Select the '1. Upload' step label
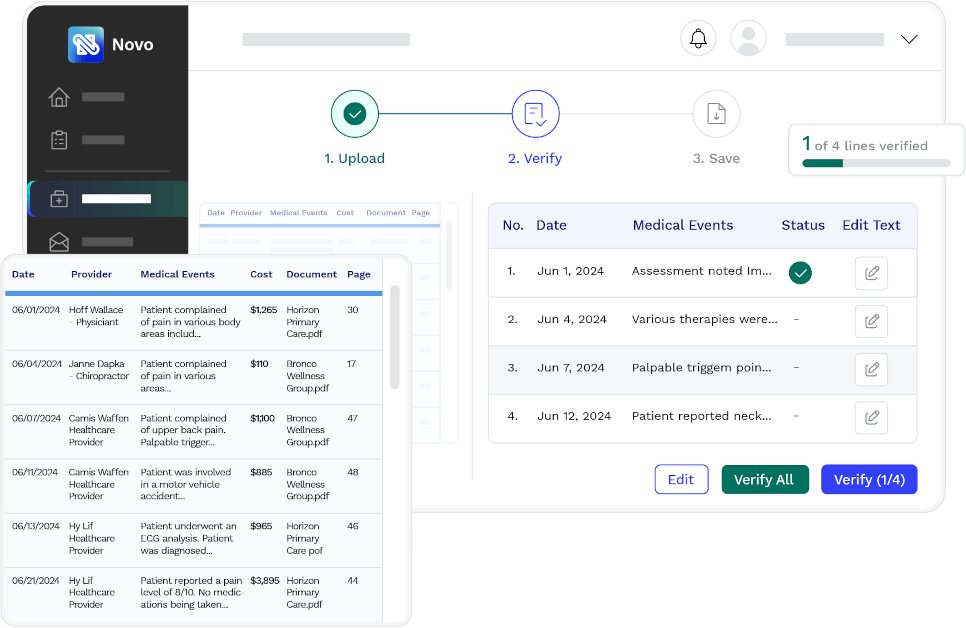966x628 pixels. 354,158
